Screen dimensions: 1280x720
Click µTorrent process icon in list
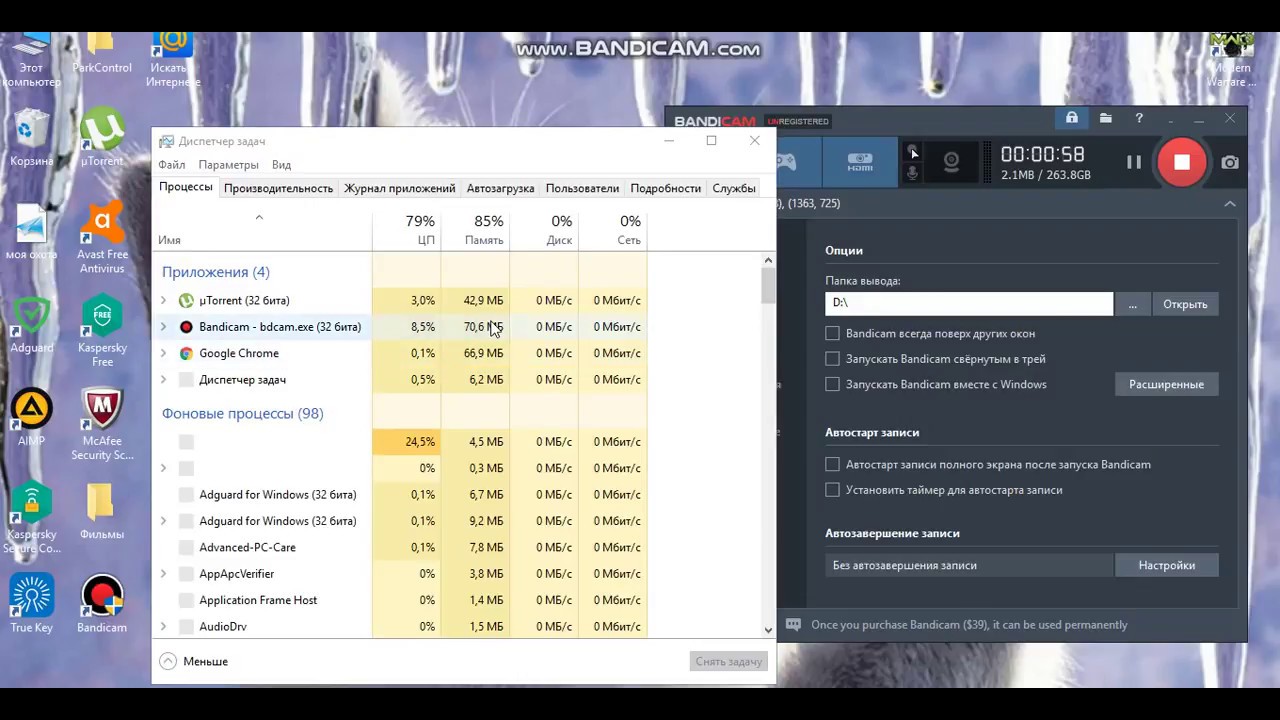[186, 300]
